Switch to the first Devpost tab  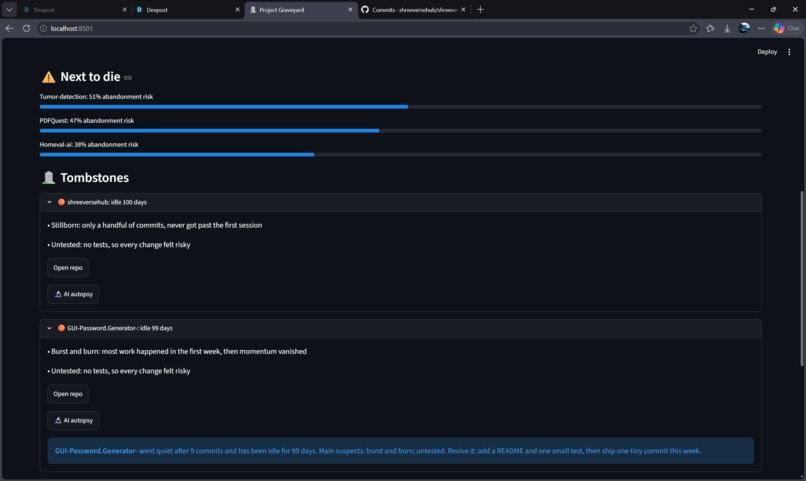click(x=74, y=9)
